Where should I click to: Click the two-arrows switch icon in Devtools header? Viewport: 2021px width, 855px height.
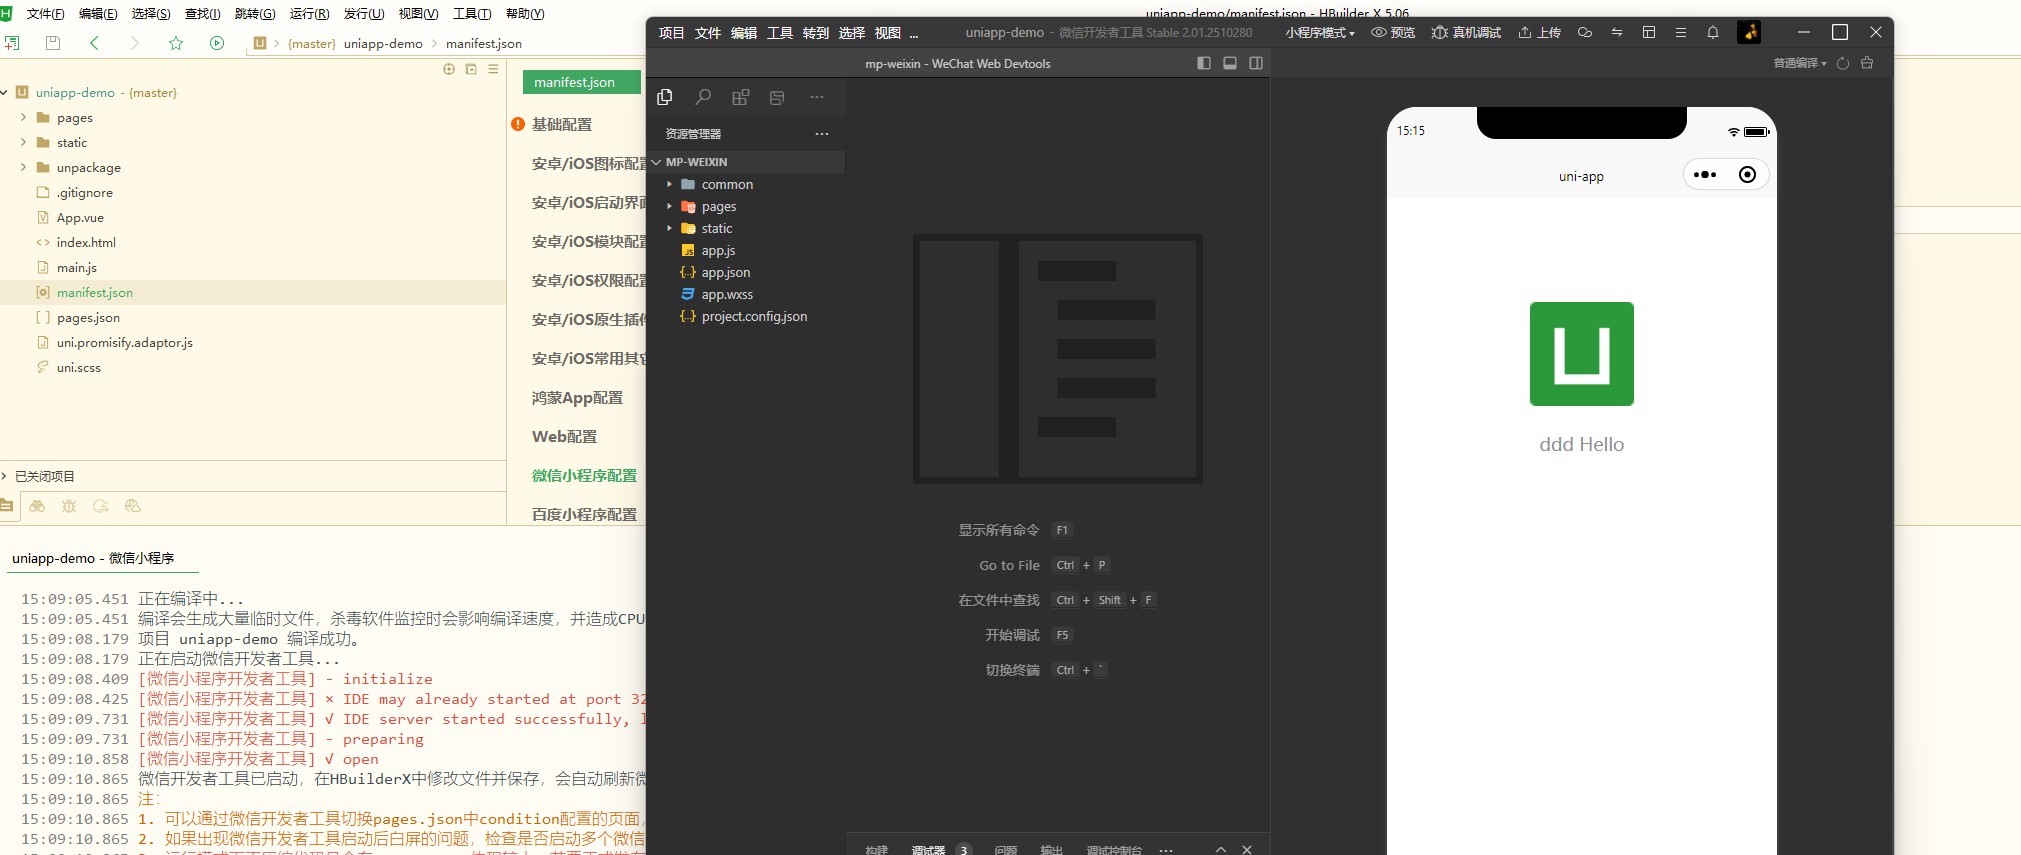tap(1617, 32)
